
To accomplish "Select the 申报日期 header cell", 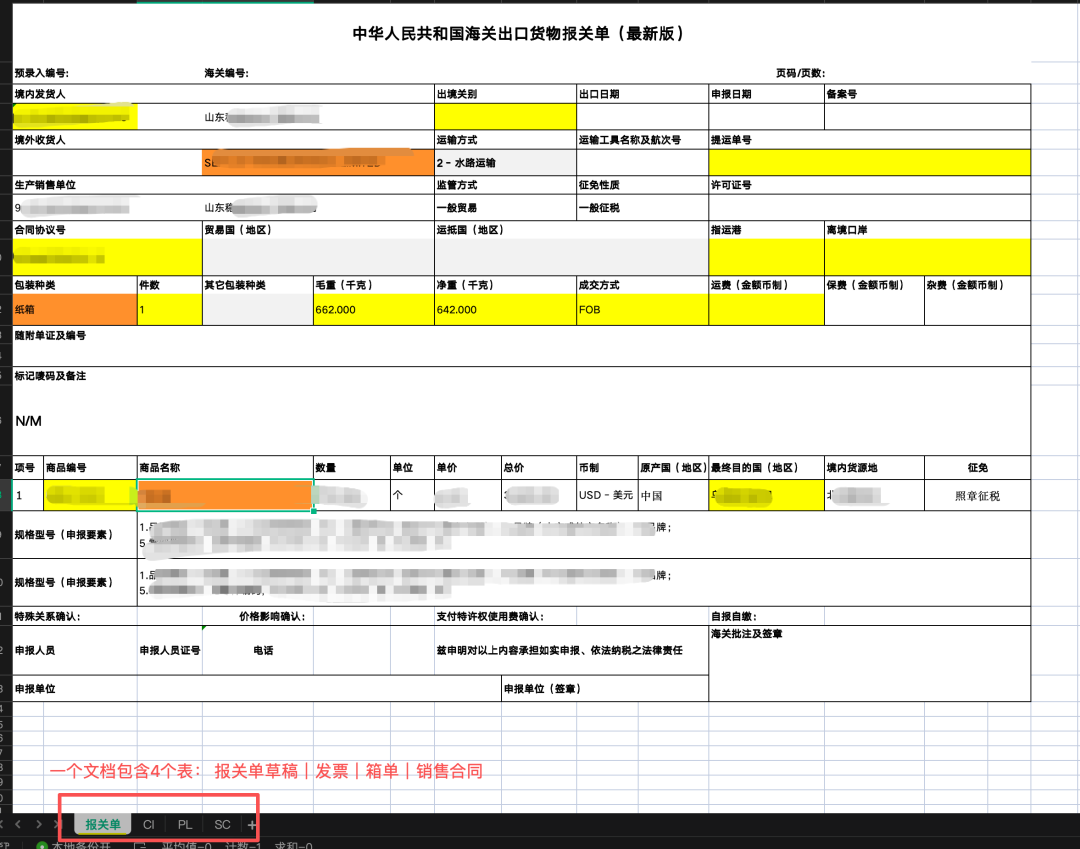I will pos(767,94).
